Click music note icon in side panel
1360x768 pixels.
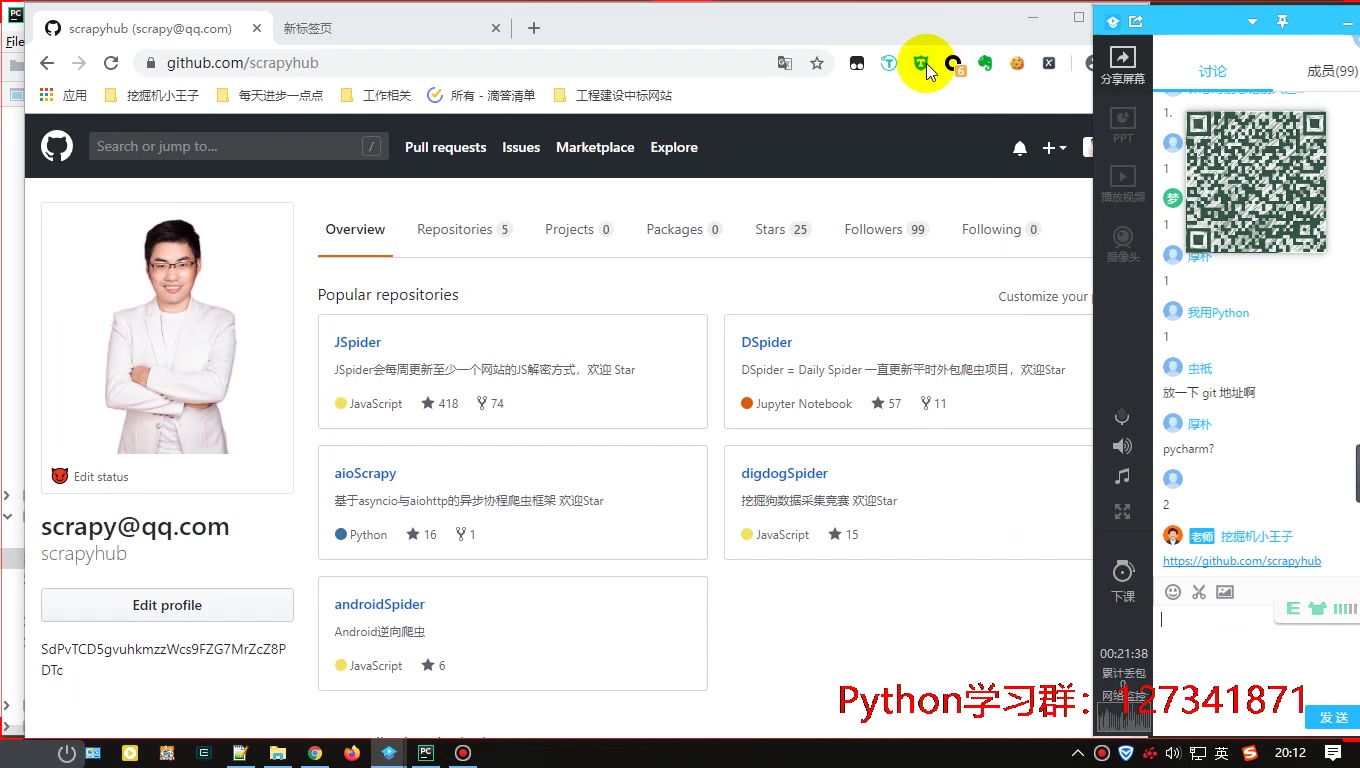coord(1122,477)
